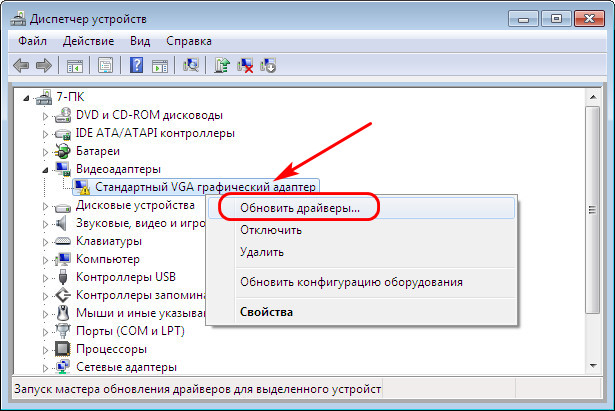
Task: Maximize the Диспетчер устройств window
Action: point(556,19)
